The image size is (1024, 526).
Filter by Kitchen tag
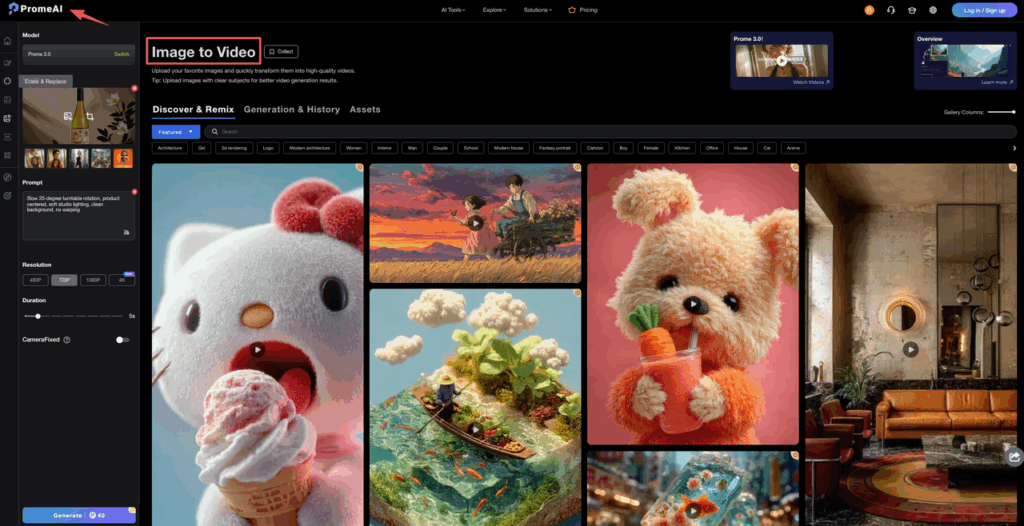coord(682,148)
